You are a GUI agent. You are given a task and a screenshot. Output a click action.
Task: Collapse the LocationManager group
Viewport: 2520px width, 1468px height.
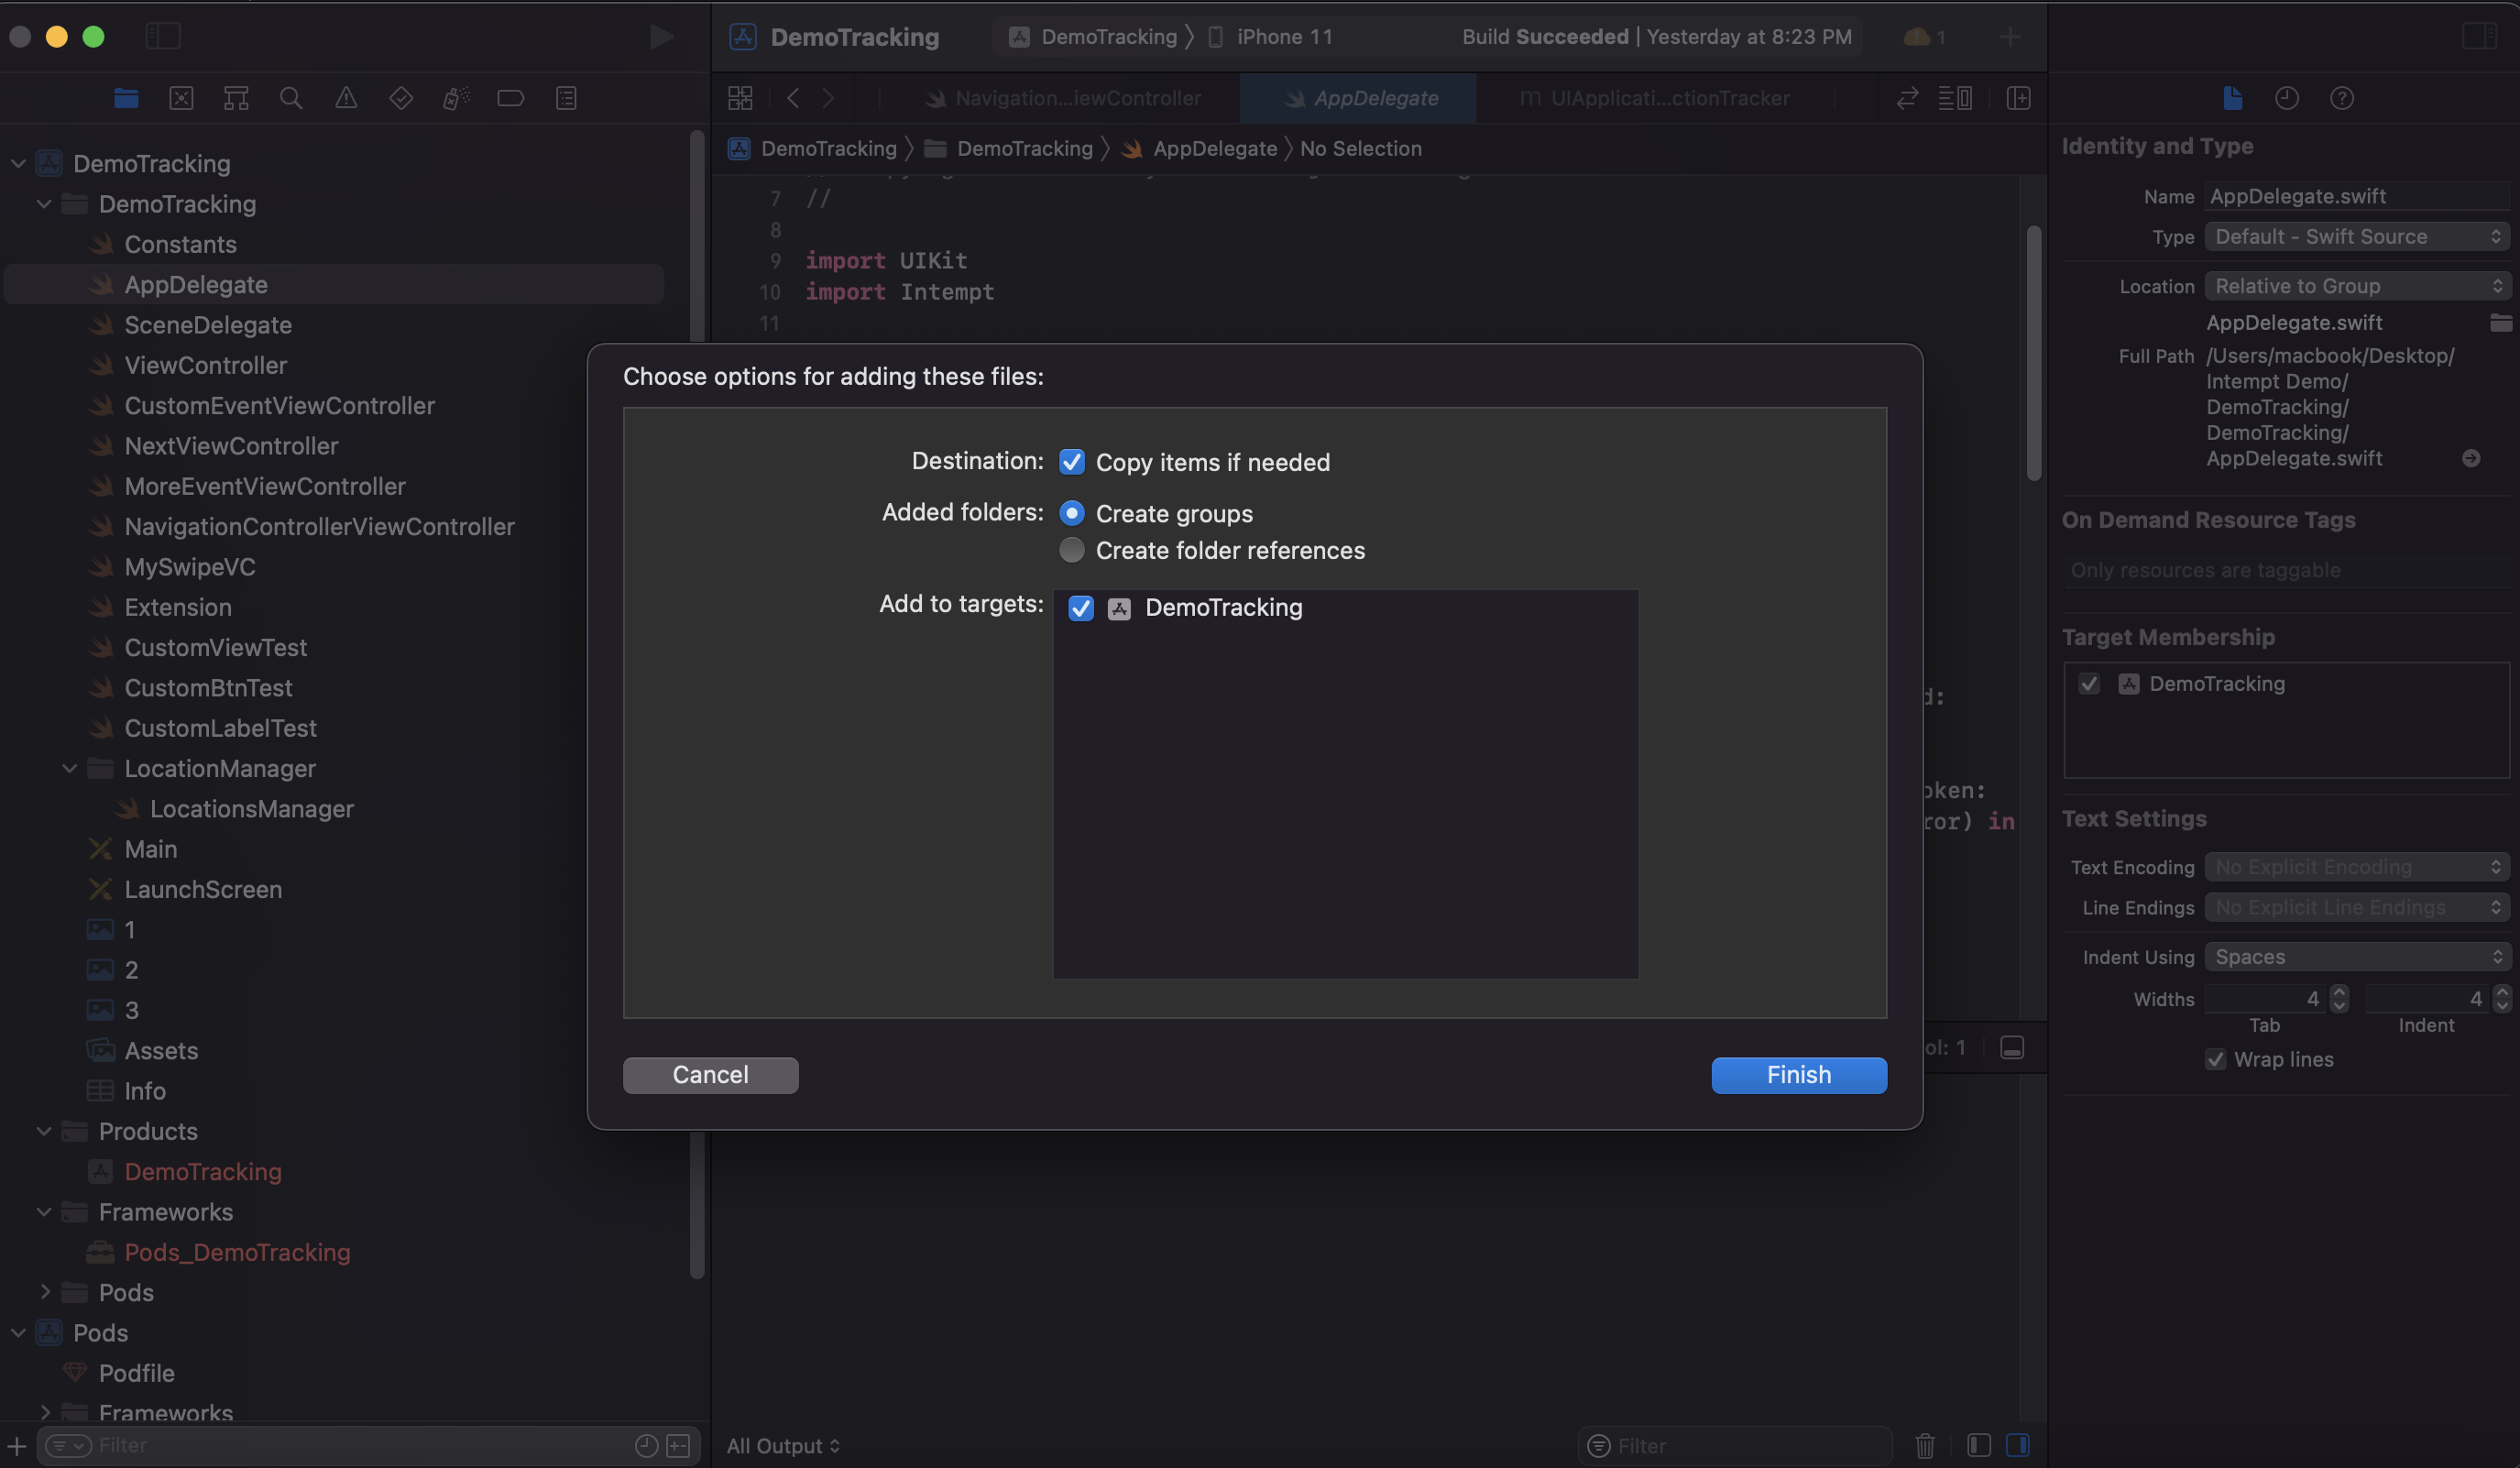(x=69, y=769)
